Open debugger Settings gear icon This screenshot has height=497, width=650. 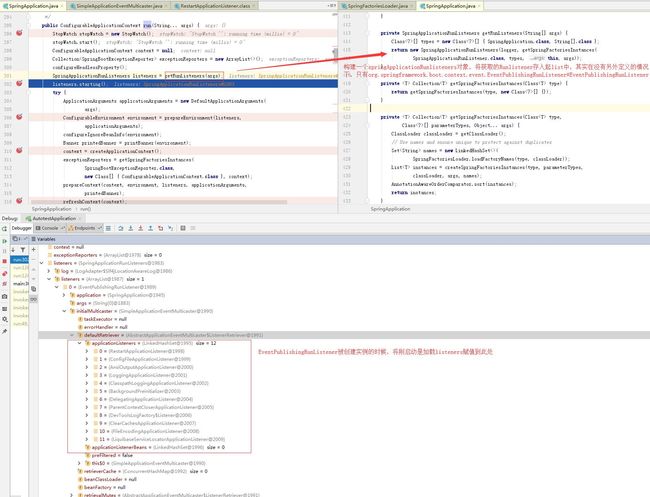coord(5,319)
